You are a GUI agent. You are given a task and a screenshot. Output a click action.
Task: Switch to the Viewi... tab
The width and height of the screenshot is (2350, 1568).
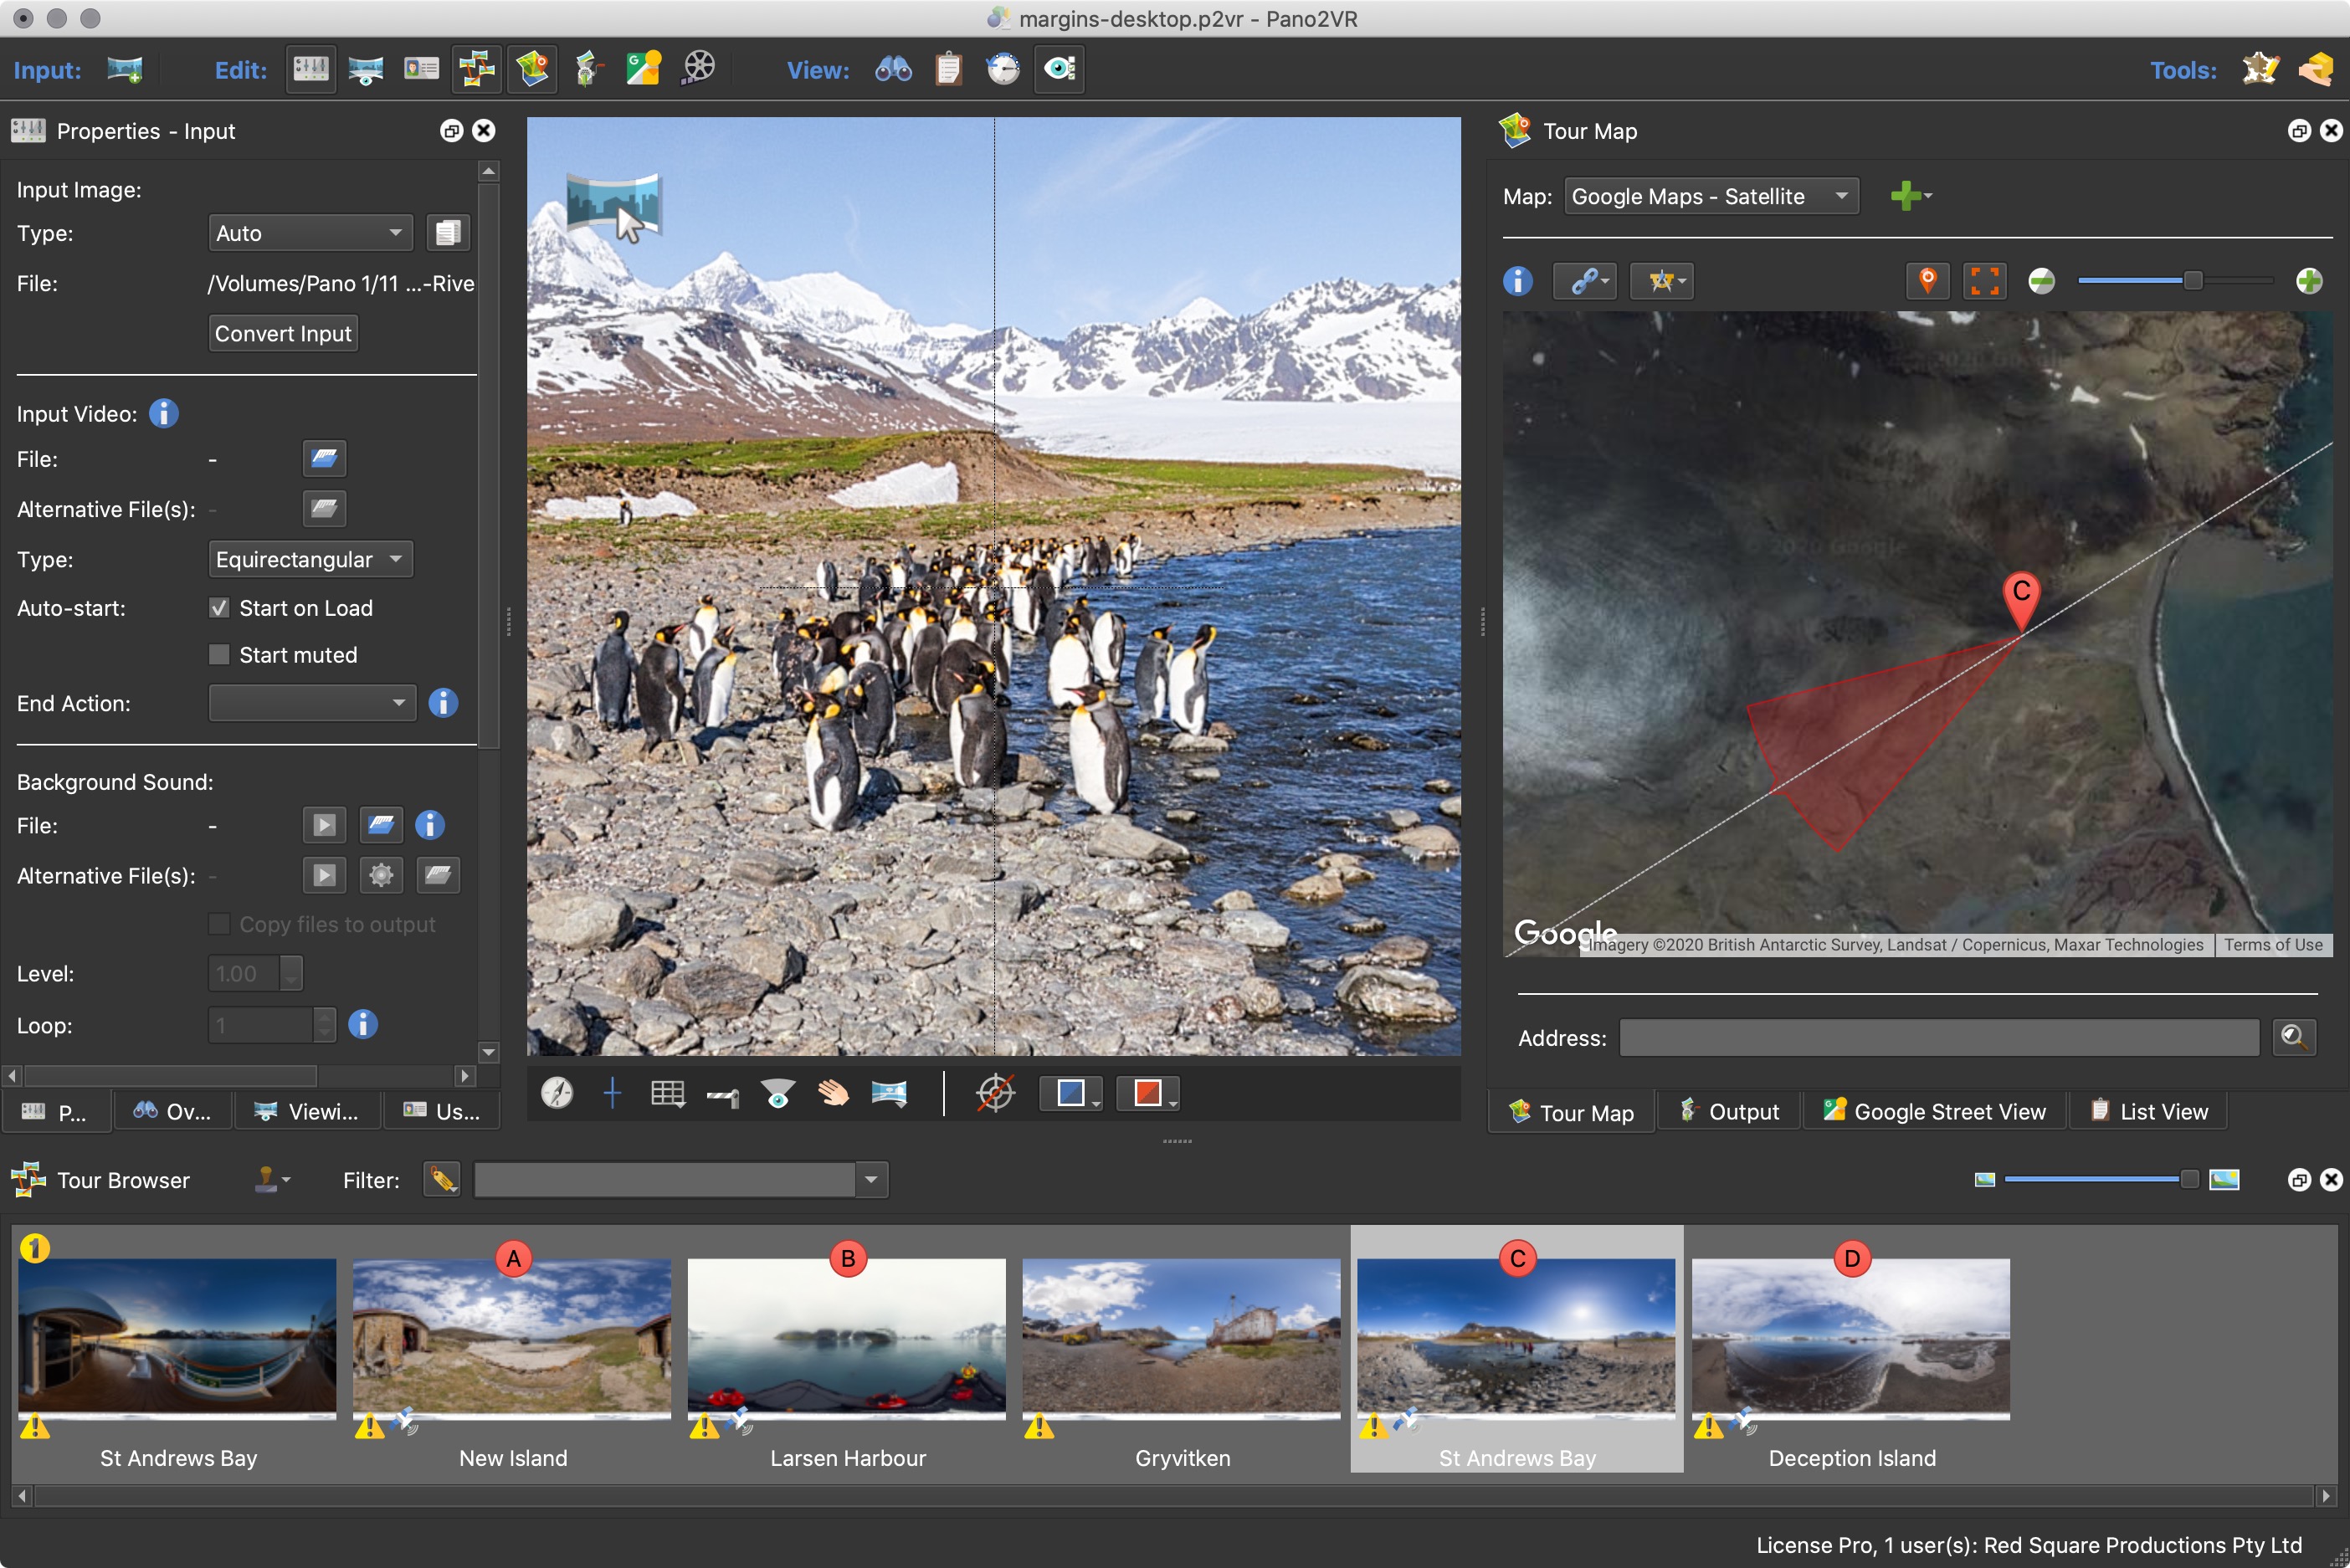coord(307,1111)
